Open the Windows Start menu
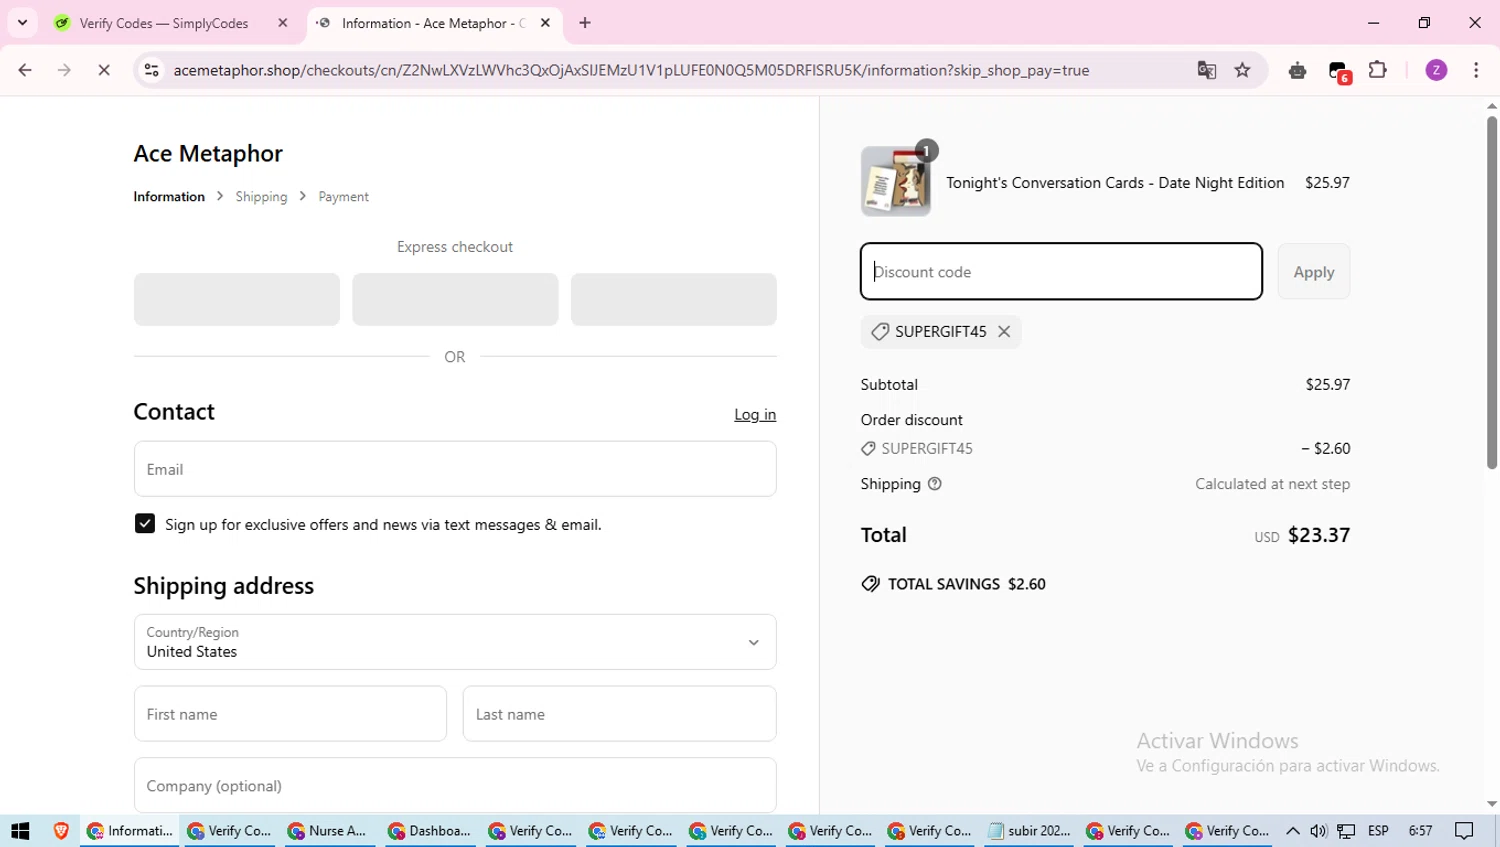Screen dimensions: 1500x847 tap(20, 831)
